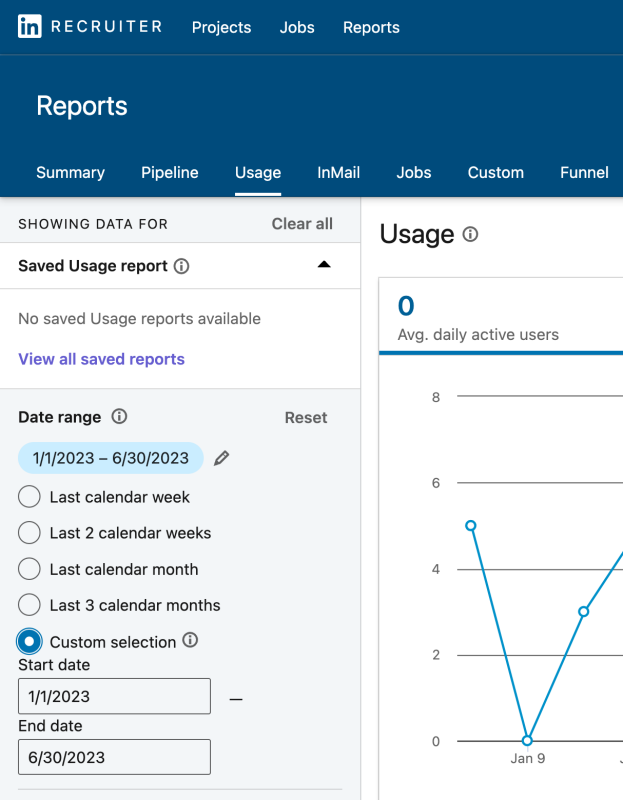Select Last 2 calendar weeks option

pos(29,533)
